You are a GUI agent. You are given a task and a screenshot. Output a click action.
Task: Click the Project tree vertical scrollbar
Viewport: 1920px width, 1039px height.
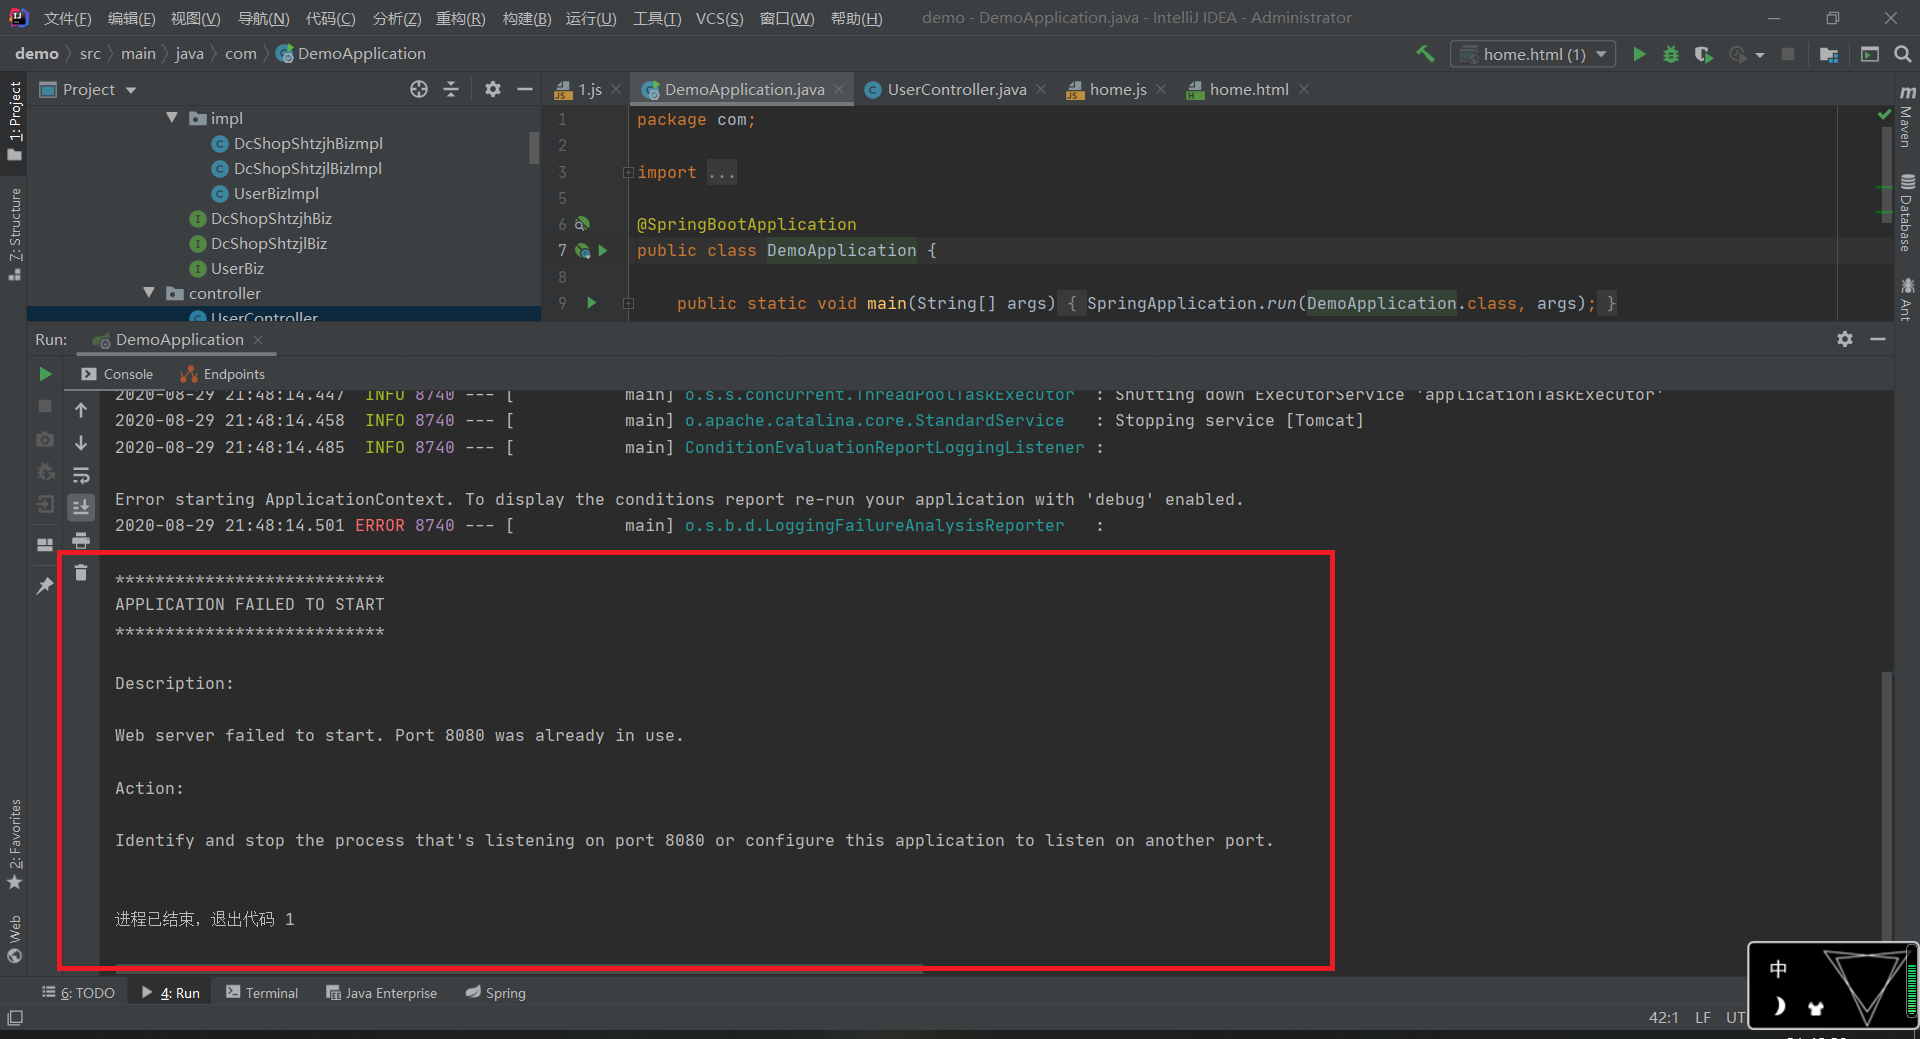(x=534, y=147)
